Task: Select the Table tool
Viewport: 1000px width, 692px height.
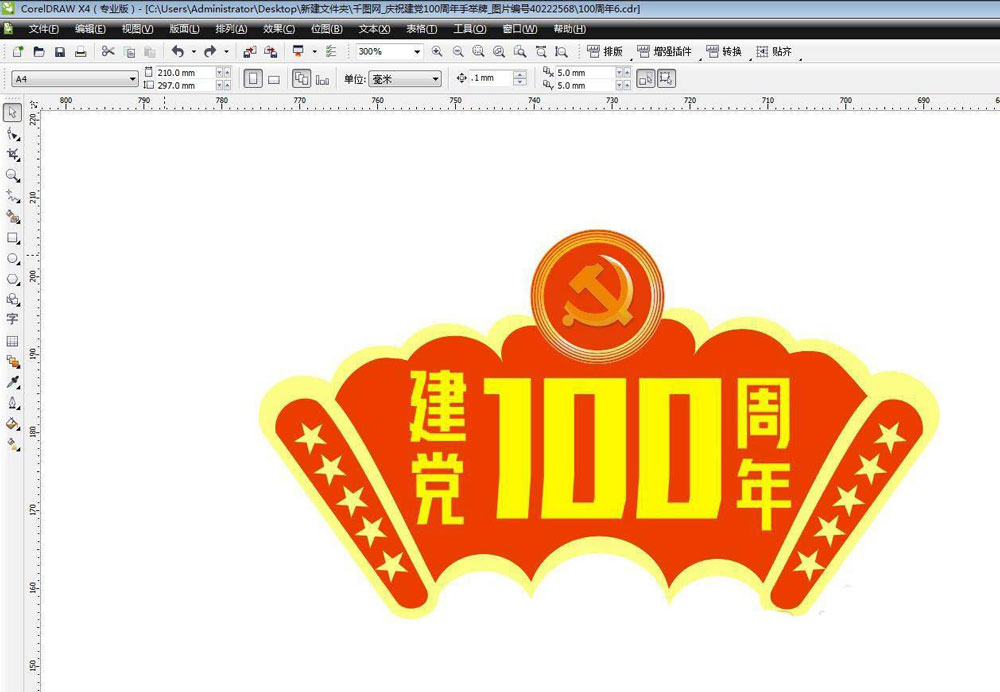Action: point(13,341)
